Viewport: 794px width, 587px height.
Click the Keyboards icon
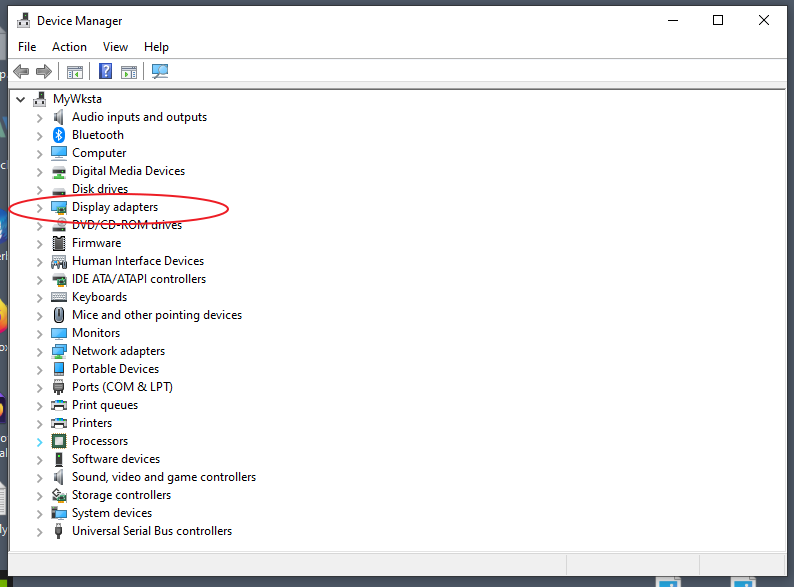pyautogui.click(x=59, y=297)
